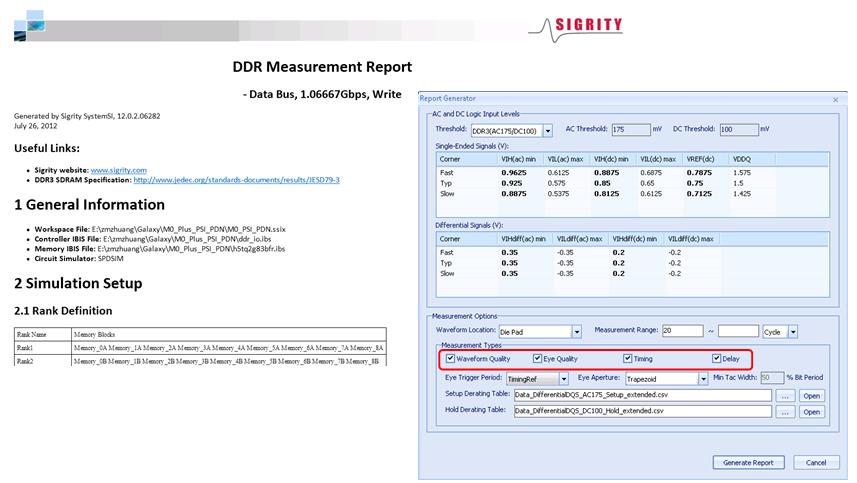
Task: Click the Generate Report button
Action: point(748,462)
